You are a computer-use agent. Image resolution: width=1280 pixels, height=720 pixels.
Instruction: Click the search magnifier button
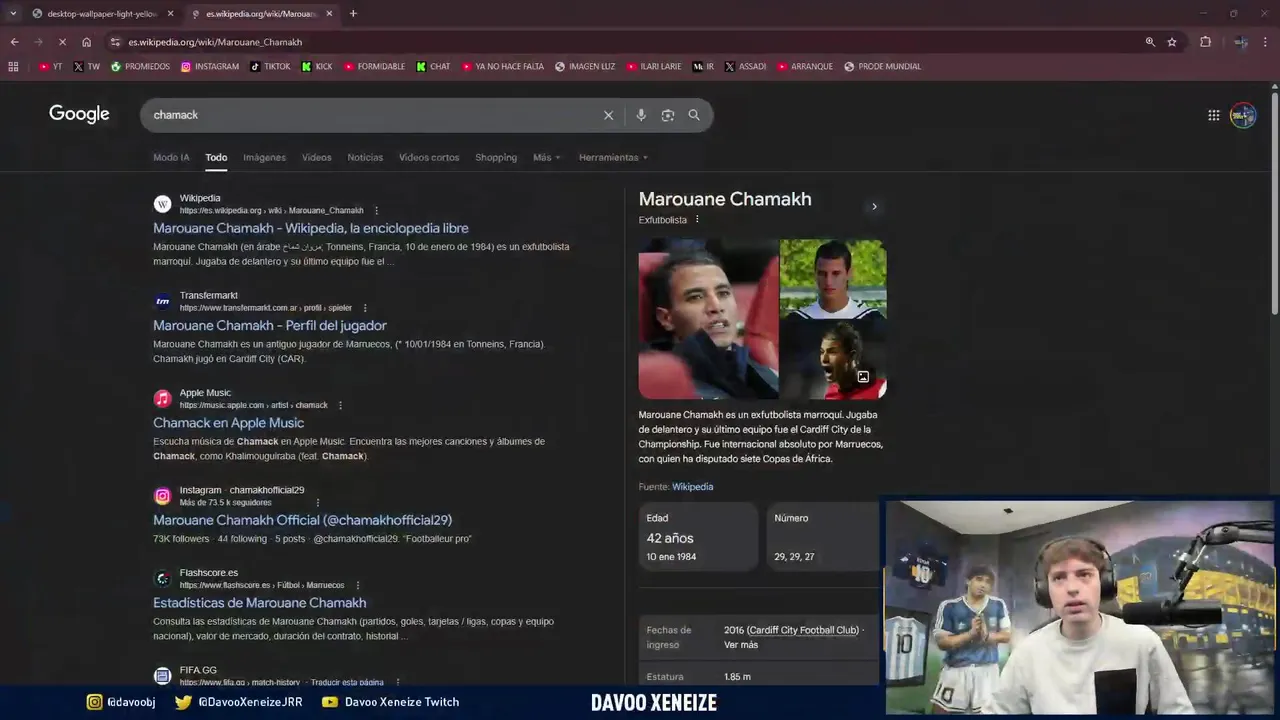[x=694, y=115]
